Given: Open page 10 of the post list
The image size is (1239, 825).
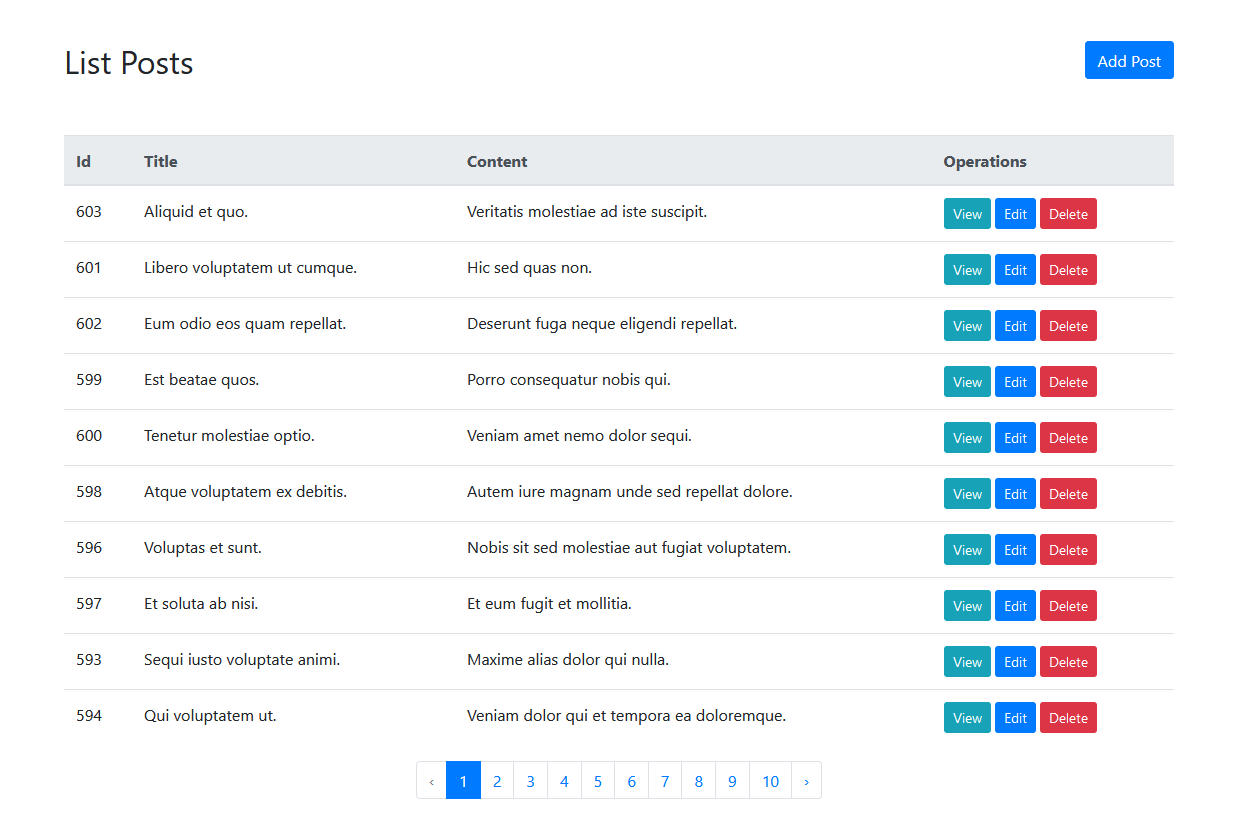Looking at the screenshot, I should tap(770, 781).
